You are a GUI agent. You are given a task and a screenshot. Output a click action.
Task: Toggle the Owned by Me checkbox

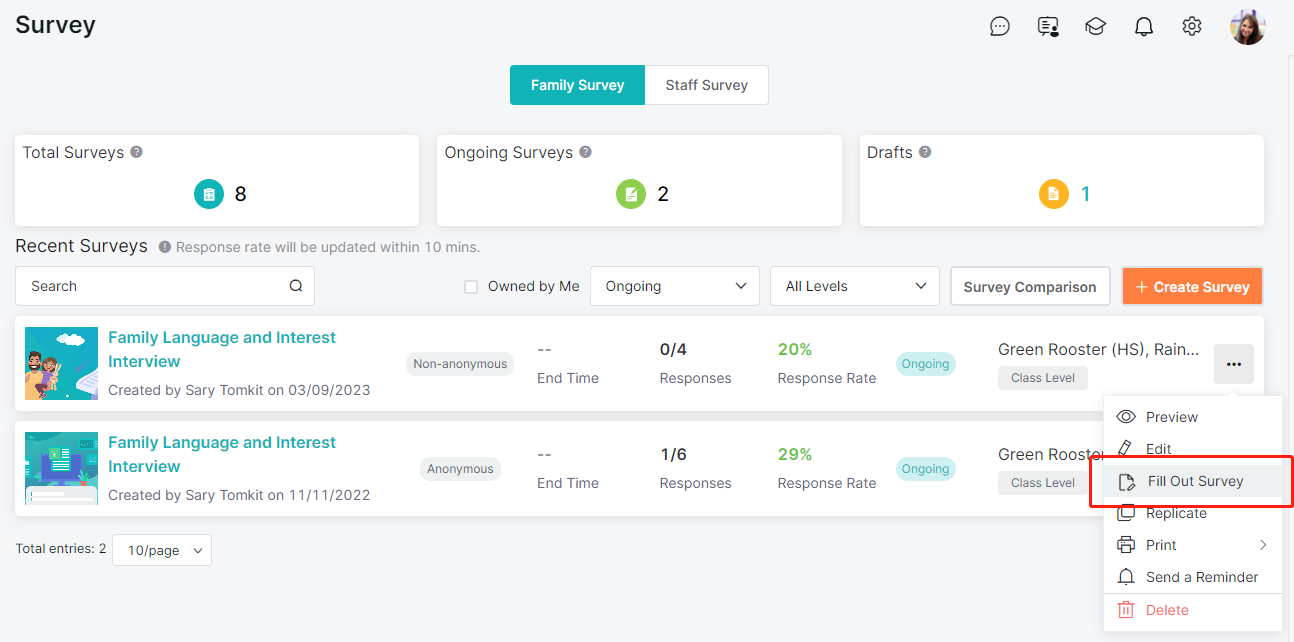tap(471, 287)
